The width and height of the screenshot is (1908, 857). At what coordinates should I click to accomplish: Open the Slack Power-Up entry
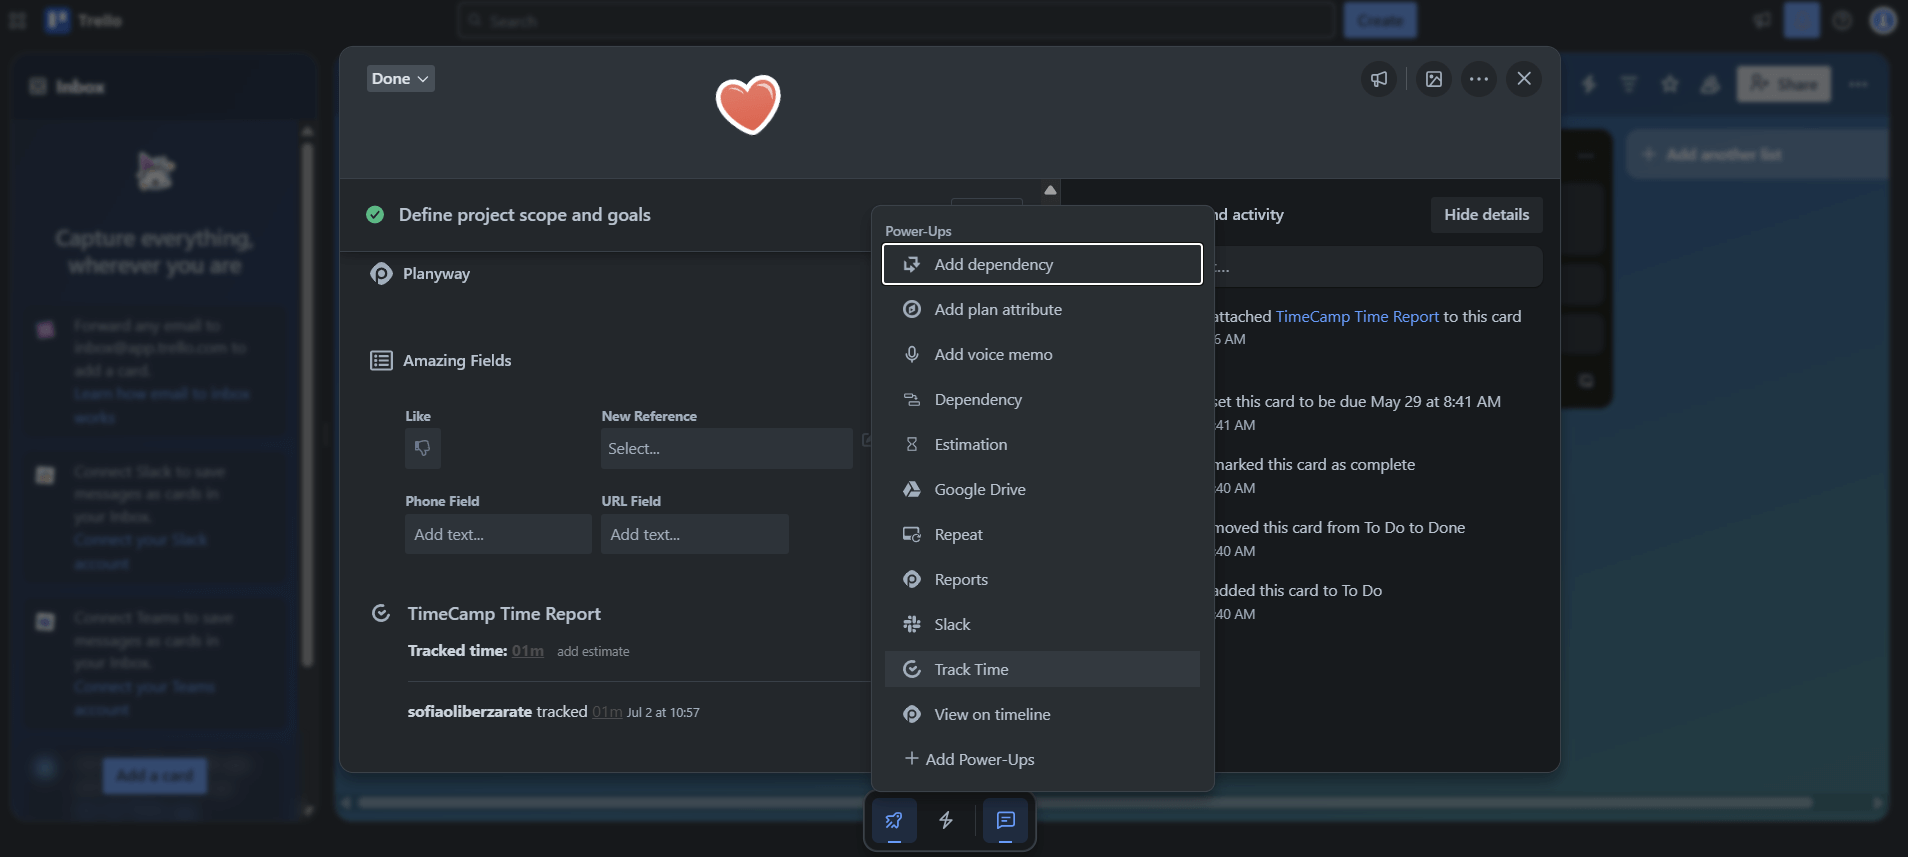point(1042,624)
